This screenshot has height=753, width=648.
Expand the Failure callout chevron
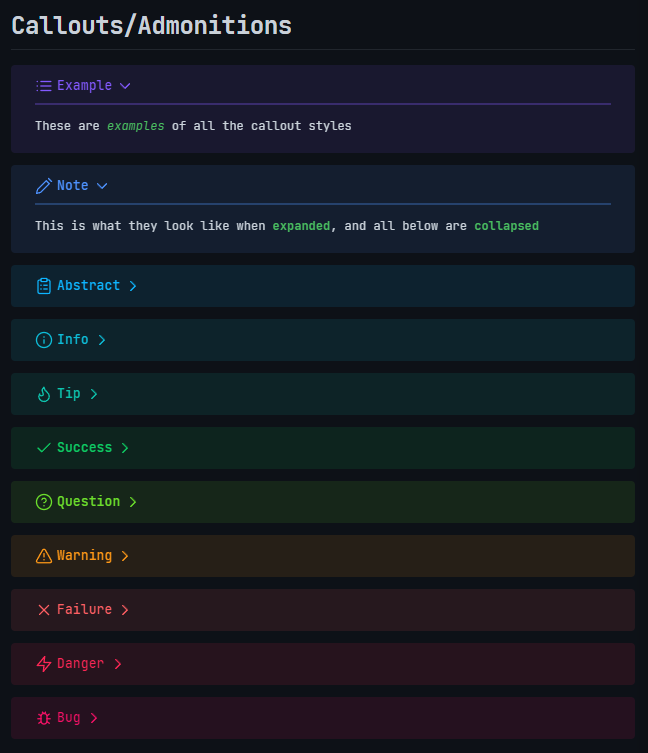(125, 610)
